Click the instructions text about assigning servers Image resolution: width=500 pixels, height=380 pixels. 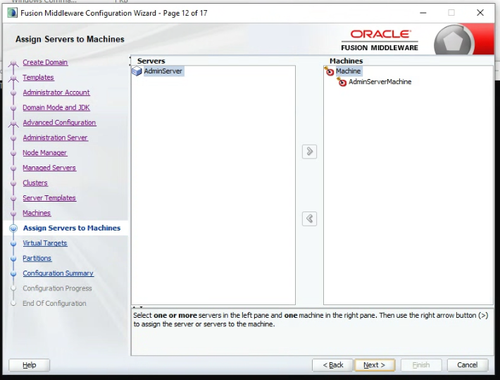311,320
